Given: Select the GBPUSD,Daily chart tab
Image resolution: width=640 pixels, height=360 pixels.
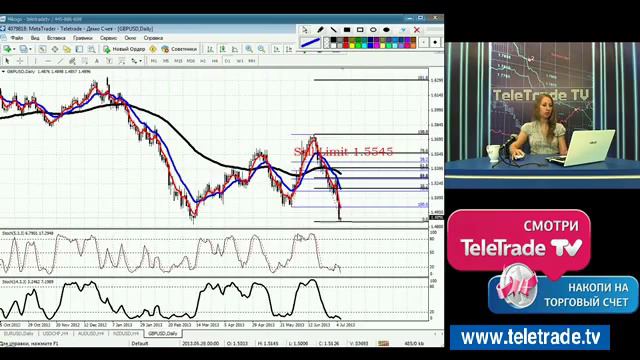Looking at the screenshot, I should (x=163, y=333).
